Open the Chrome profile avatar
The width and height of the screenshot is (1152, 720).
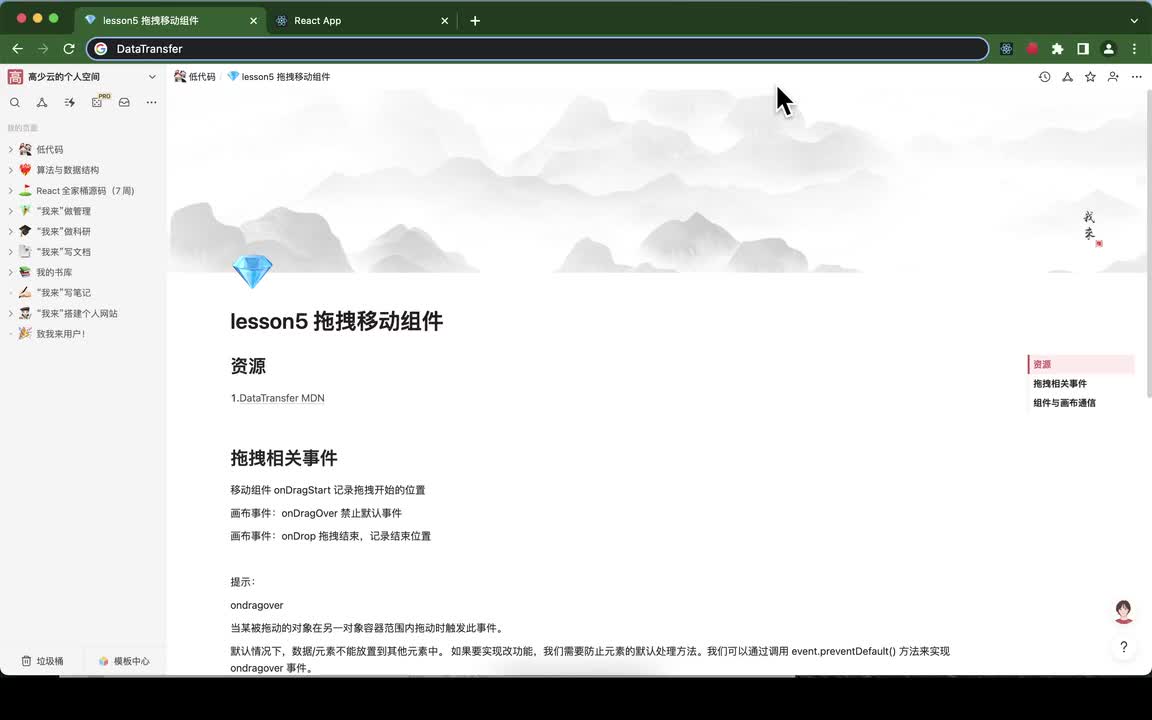(x=1109, y=48)
